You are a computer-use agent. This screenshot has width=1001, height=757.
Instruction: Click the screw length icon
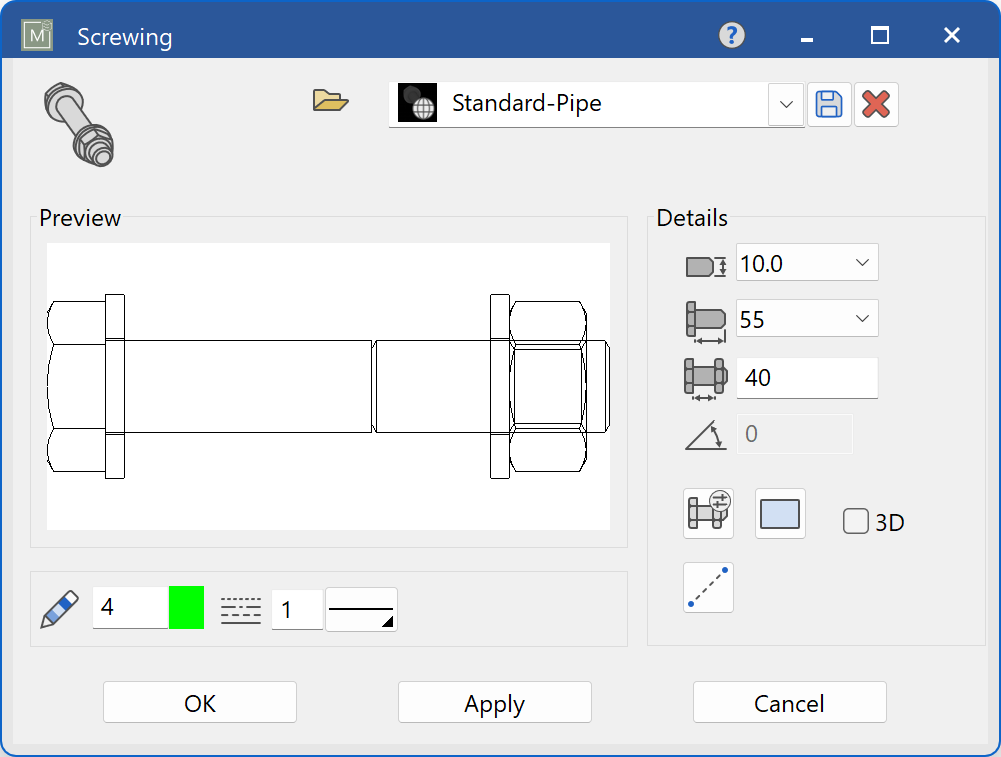[707, 318]
